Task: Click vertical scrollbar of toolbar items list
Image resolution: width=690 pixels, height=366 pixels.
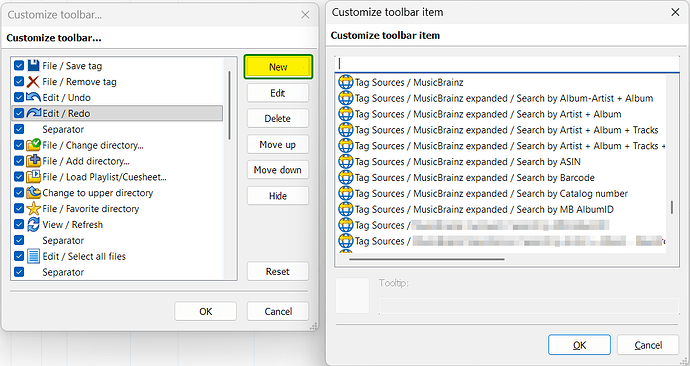Action: [x=229, y=106]
